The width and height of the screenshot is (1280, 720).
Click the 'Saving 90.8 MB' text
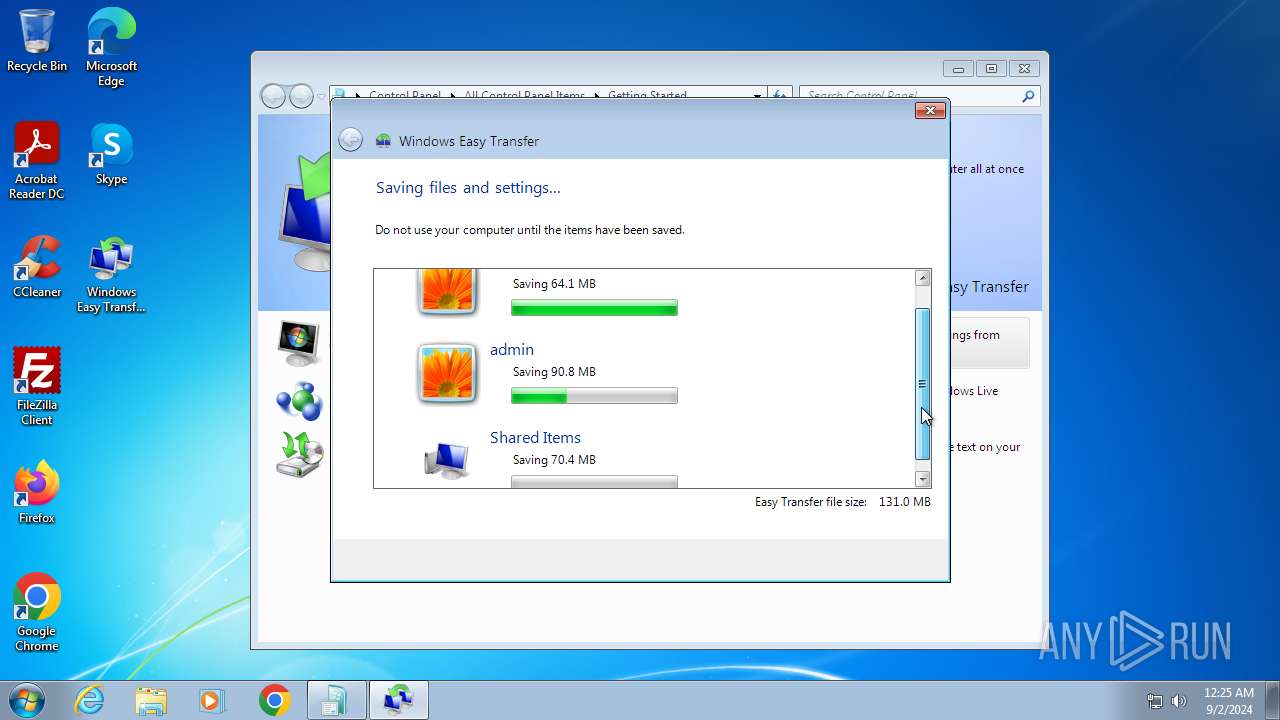pyautogui.click(x=554, y=372)
